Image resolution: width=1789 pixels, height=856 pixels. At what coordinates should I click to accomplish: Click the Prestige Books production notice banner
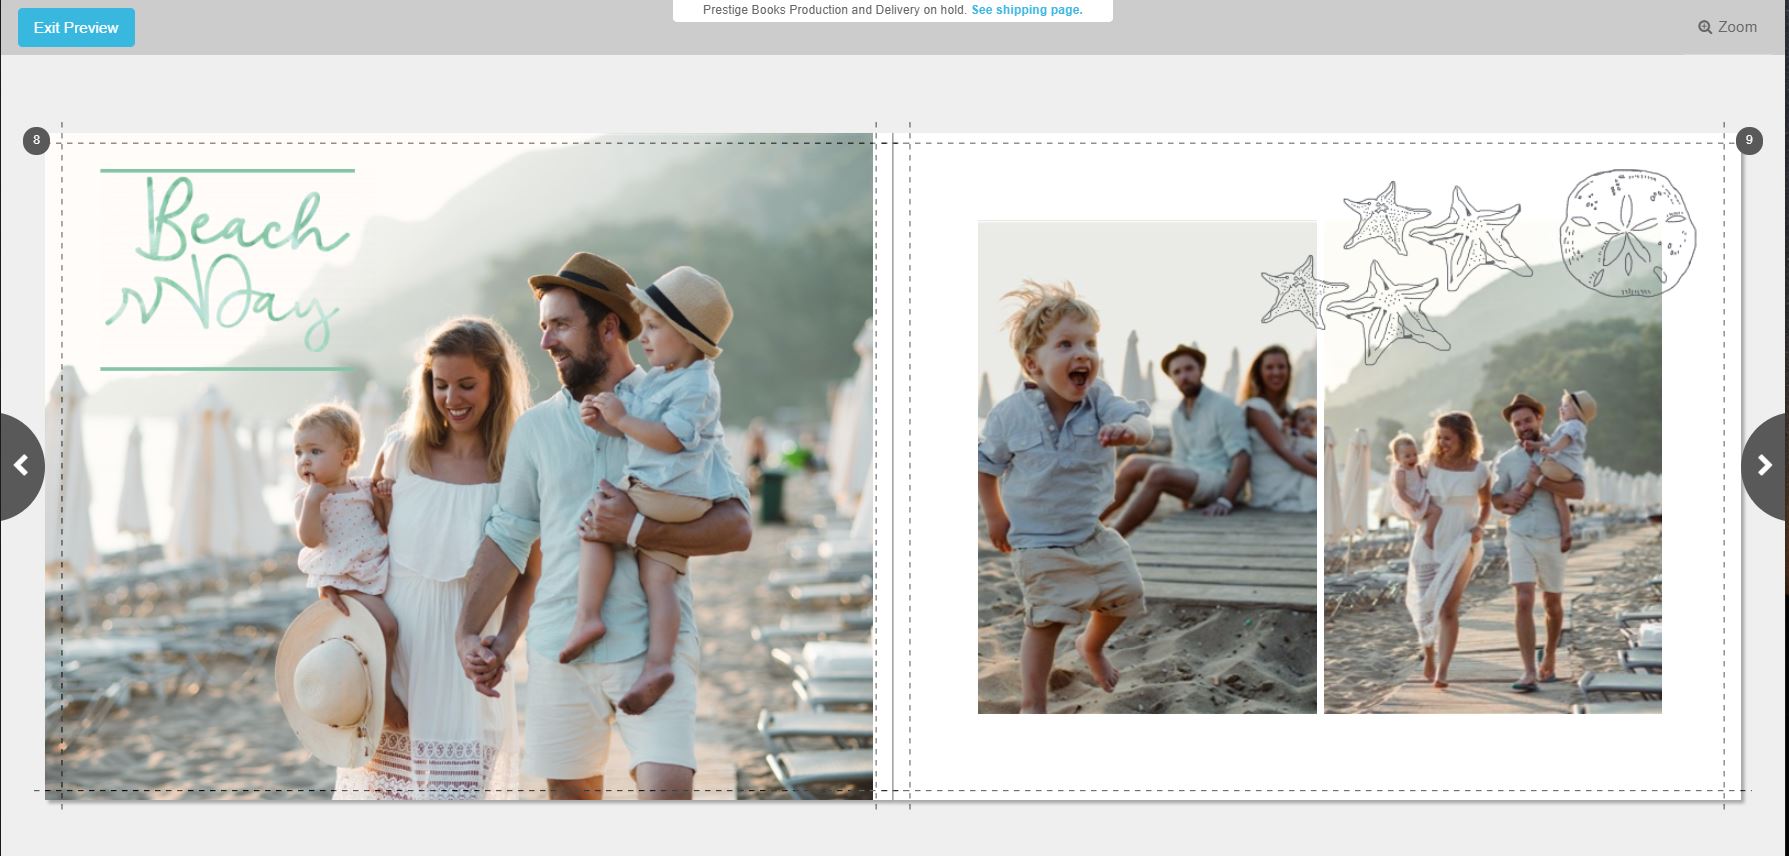click(x=892, y=11)
